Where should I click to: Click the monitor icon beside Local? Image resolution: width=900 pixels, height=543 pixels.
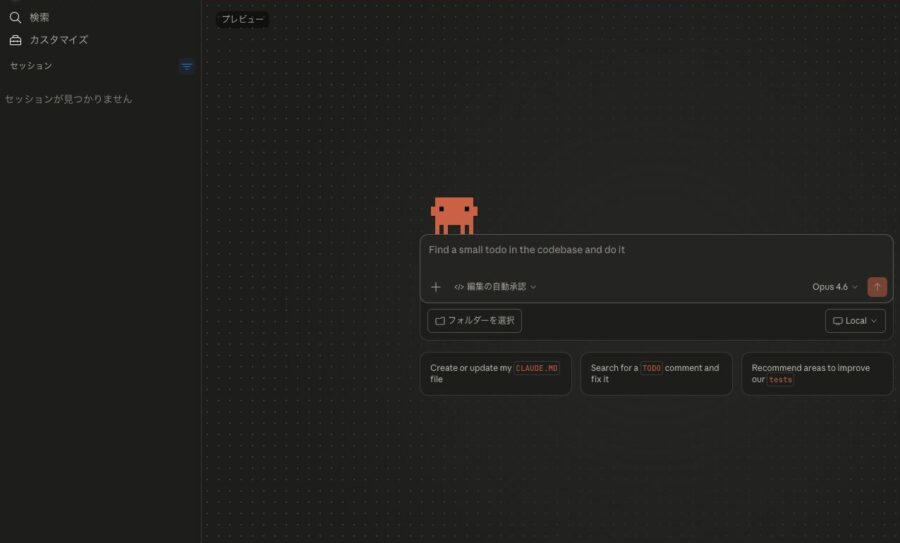coord(838,321)
